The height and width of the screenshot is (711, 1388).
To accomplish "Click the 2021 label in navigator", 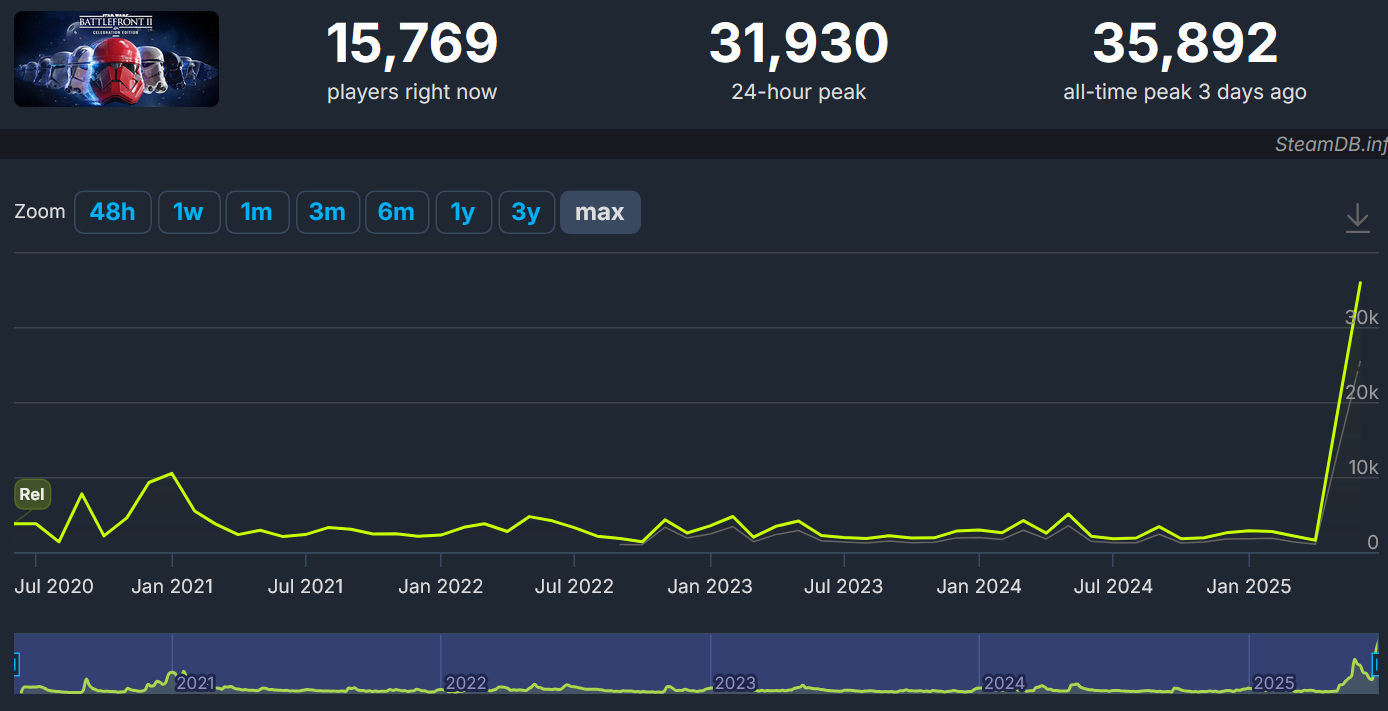I will coord(196,684).
